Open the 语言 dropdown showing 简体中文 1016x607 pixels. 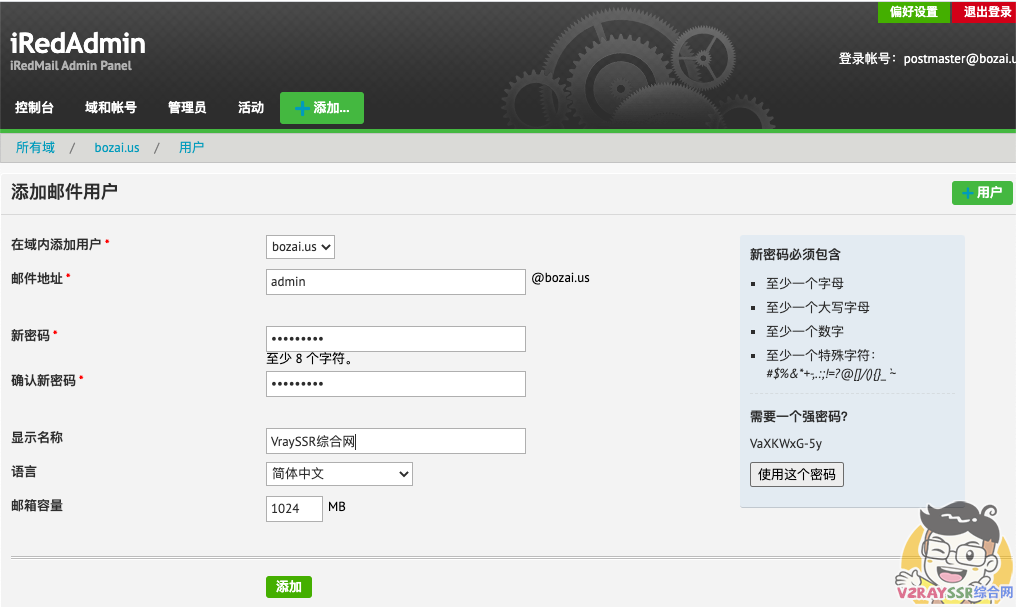click(x=339, y=474)
